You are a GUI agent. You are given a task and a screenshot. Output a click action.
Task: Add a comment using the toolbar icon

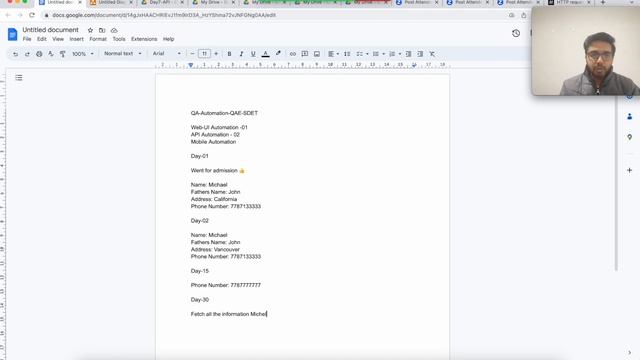coord(304,54)
